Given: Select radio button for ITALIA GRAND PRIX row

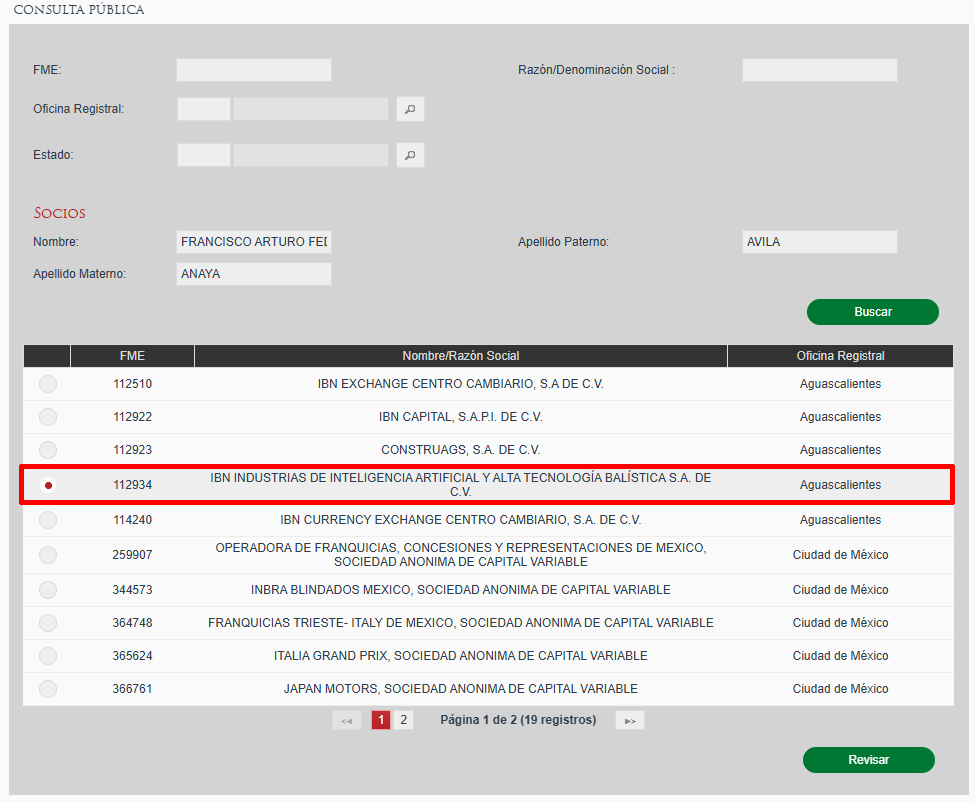Looking at the screenshot, I should click(x=48, y=656).
